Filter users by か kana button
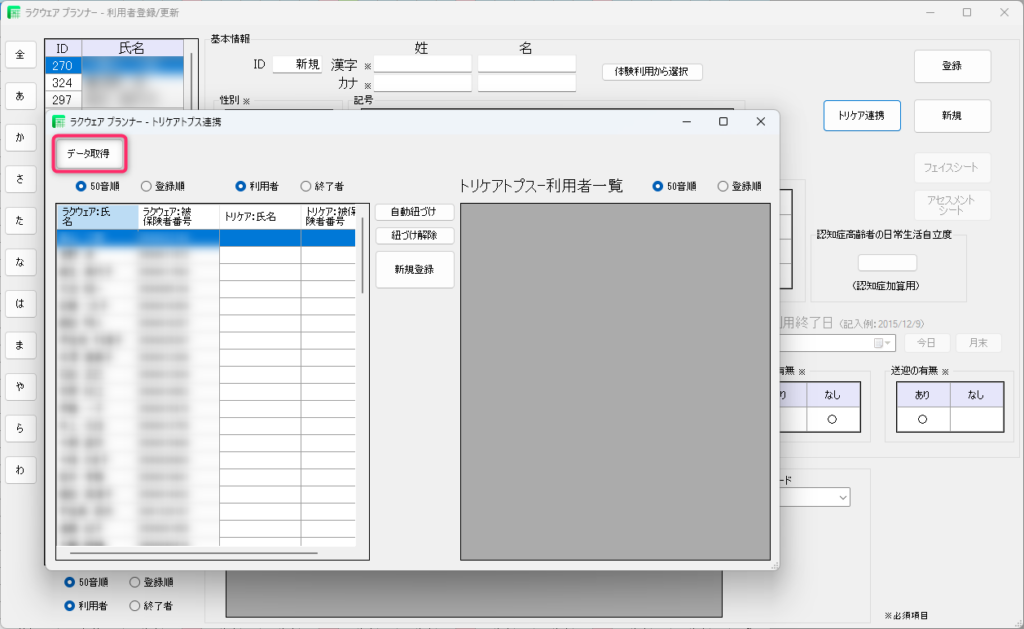 tap(20, 137)
